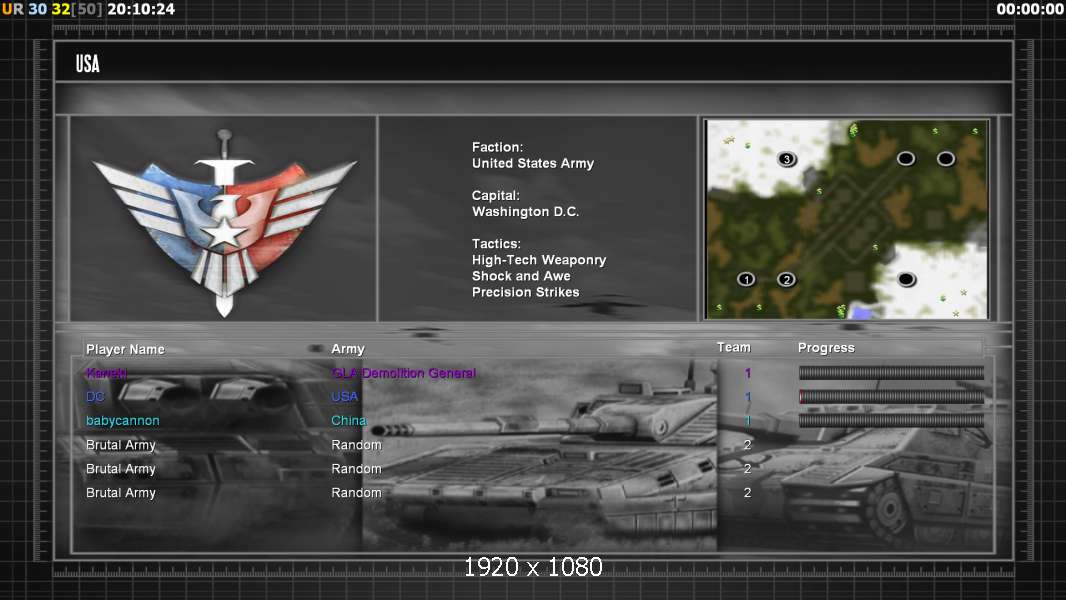This screenshot has height=600, width=1066.
Task: Click the 'United States Army' faction text
Action: point(533,163)
